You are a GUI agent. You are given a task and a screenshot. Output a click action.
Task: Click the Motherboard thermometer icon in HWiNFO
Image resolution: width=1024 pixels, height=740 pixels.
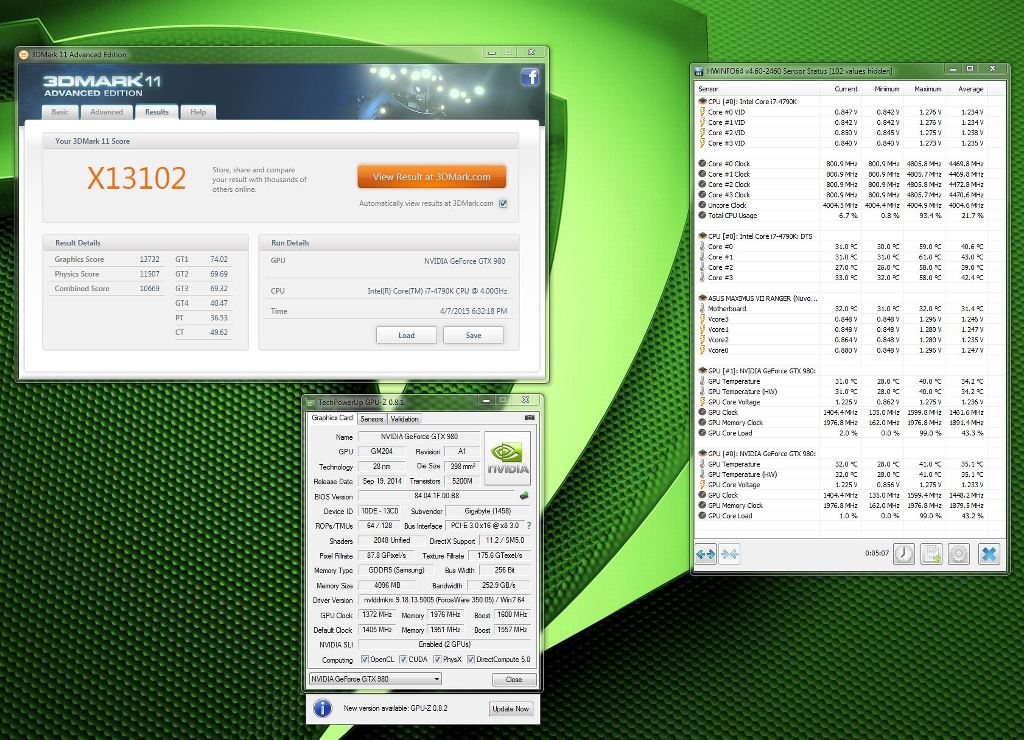[702, 308]
